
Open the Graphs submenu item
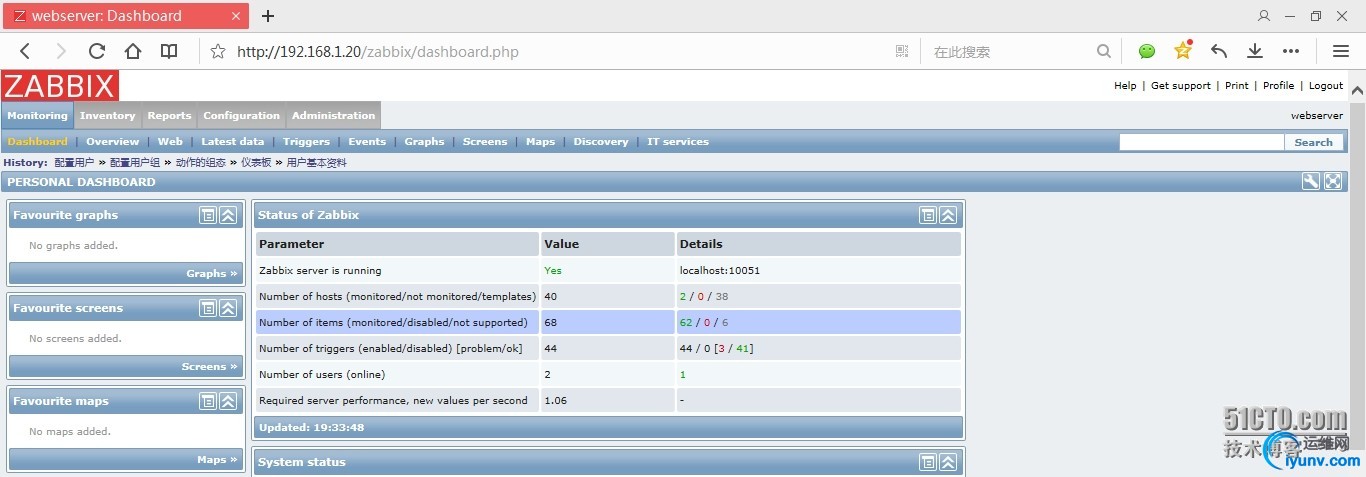click(x=424, y=142)
